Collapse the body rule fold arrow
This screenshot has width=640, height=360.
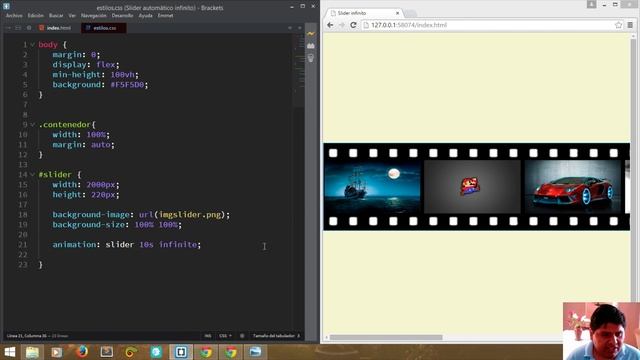click(33, 44)
